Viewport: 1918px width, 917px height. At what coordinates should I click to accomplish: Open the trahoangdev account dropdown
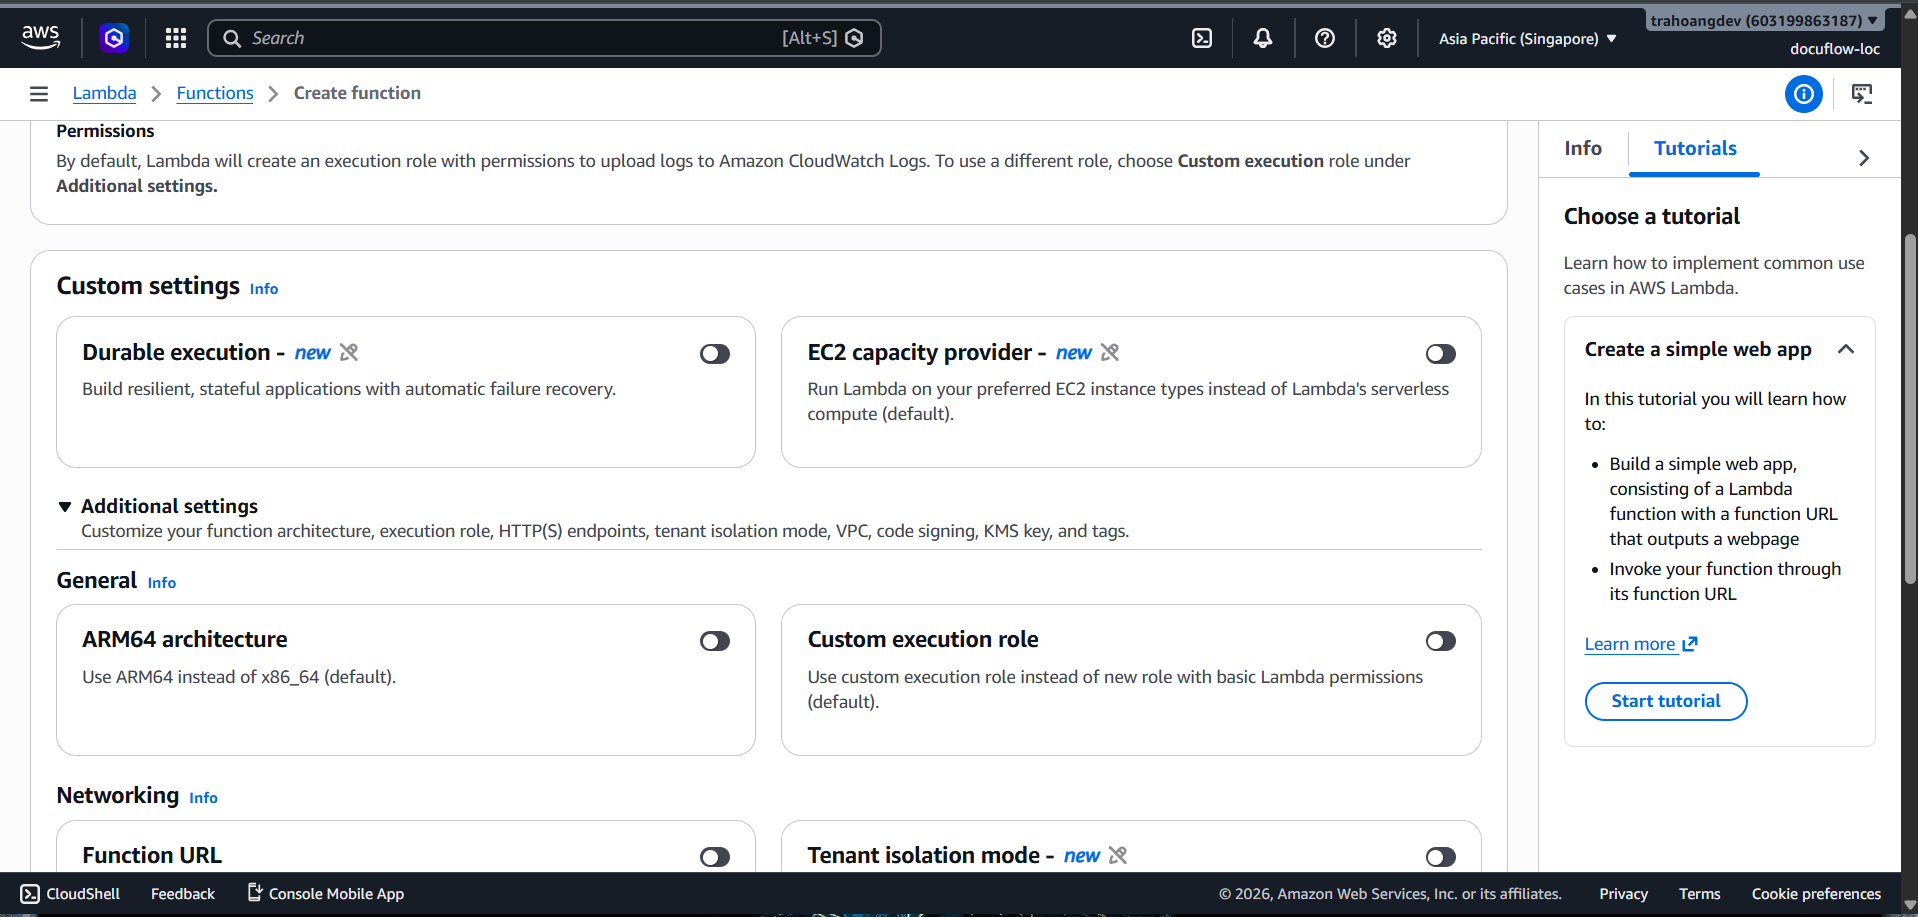pyautogui.click(x=1764, y=20)
